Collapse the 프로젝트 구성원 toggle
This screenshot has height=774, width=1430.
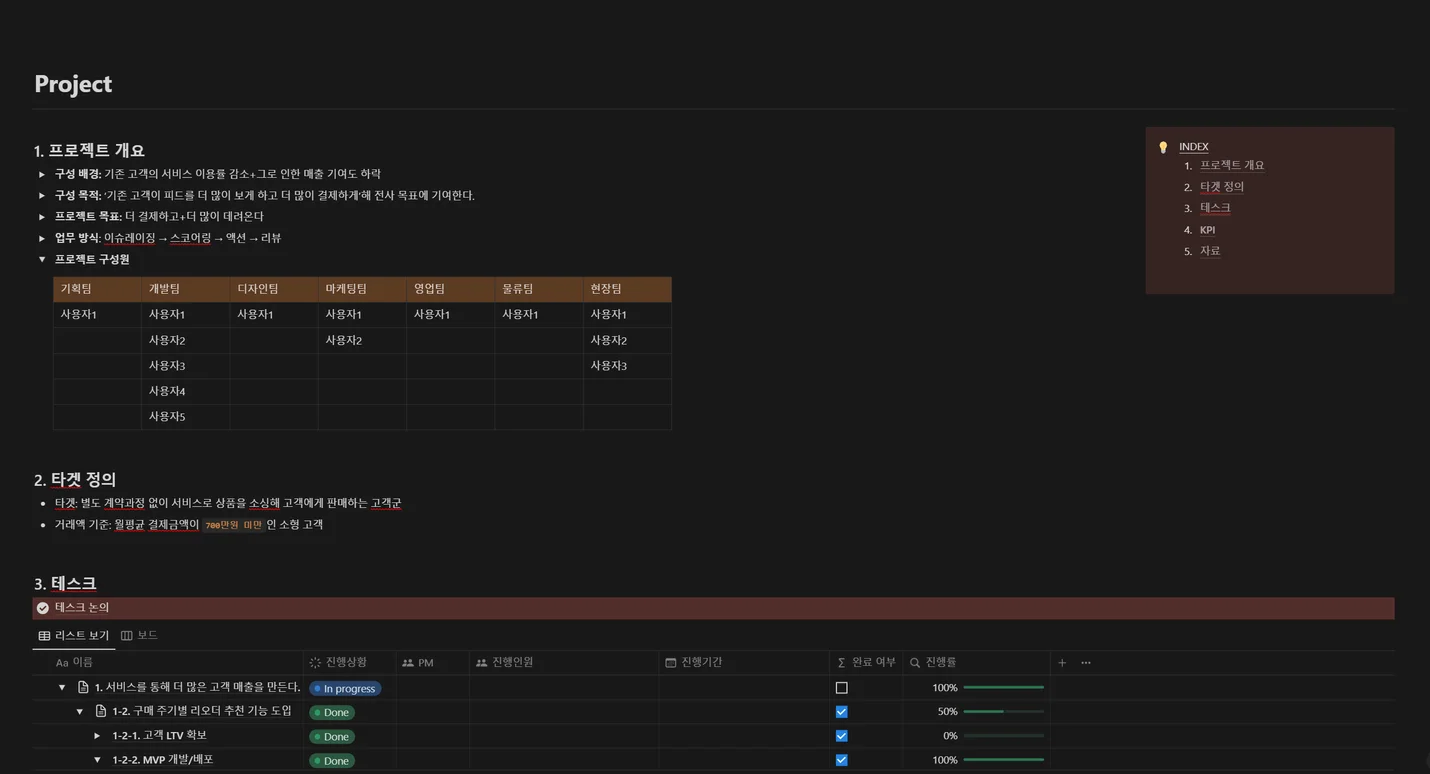coord(42,259)
